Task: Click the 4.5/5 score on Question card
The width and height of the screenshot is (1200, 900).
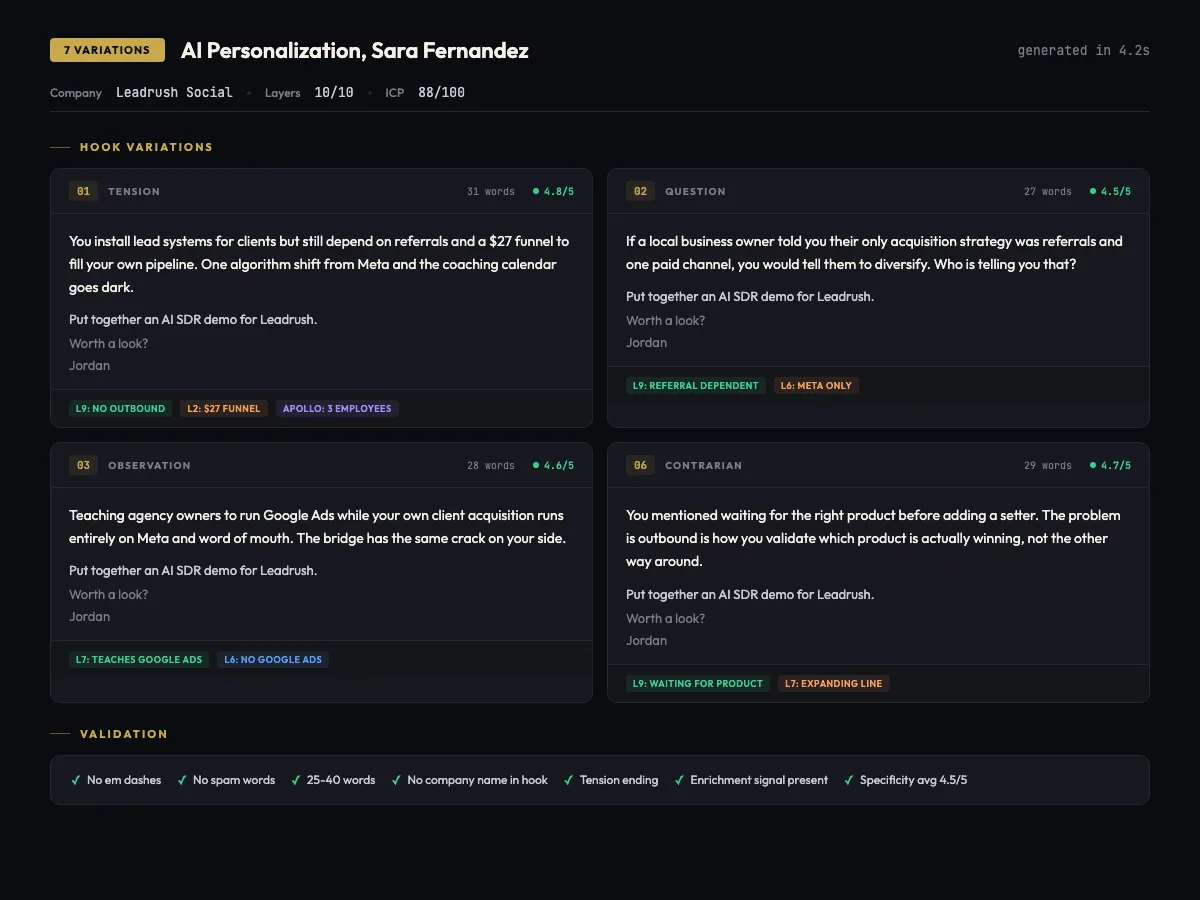Action: (x=1110, y=191)
